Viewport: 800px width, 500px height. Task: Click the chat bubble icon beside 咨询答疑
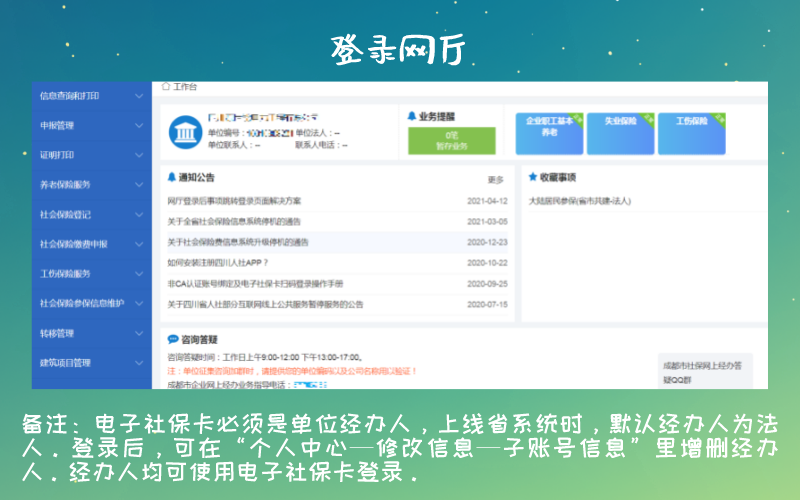coord(173,339)
